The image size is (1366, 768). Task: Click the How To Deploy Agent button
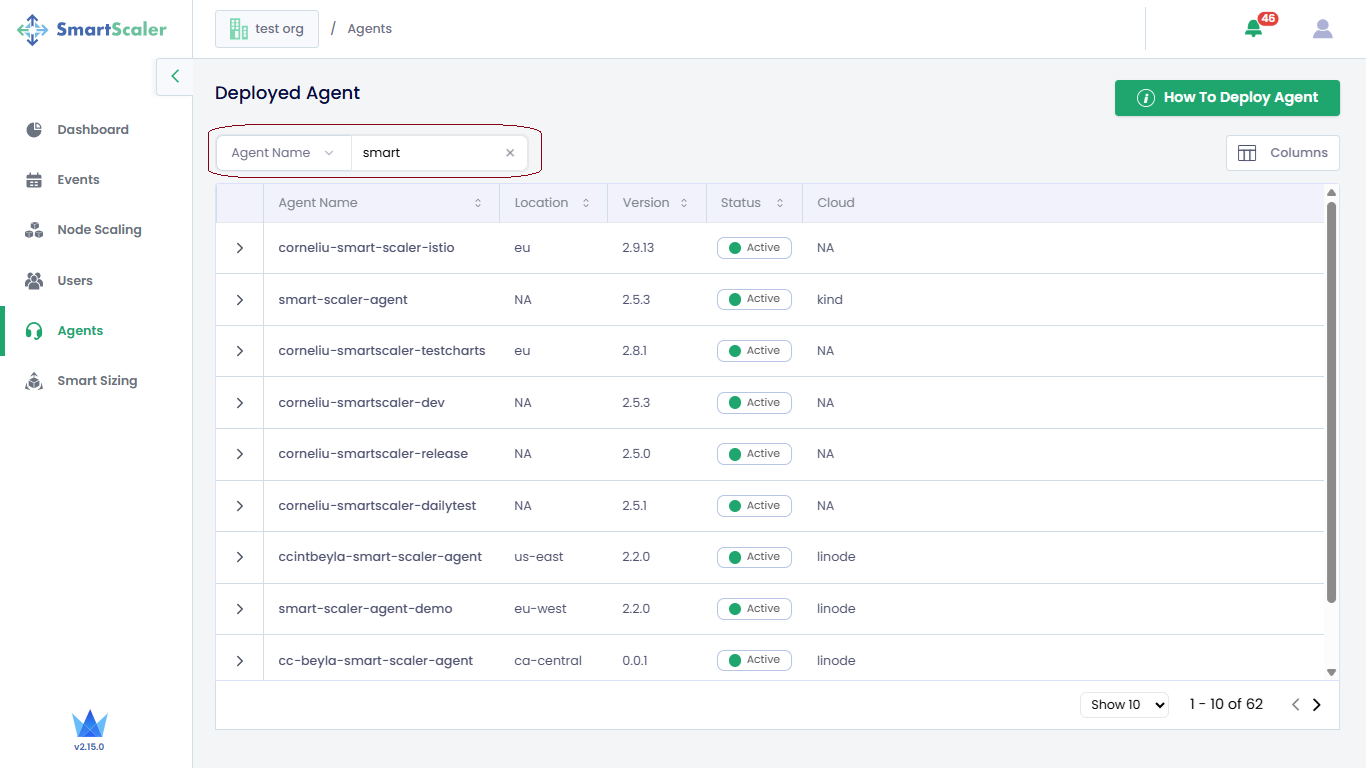[1227, 98]
